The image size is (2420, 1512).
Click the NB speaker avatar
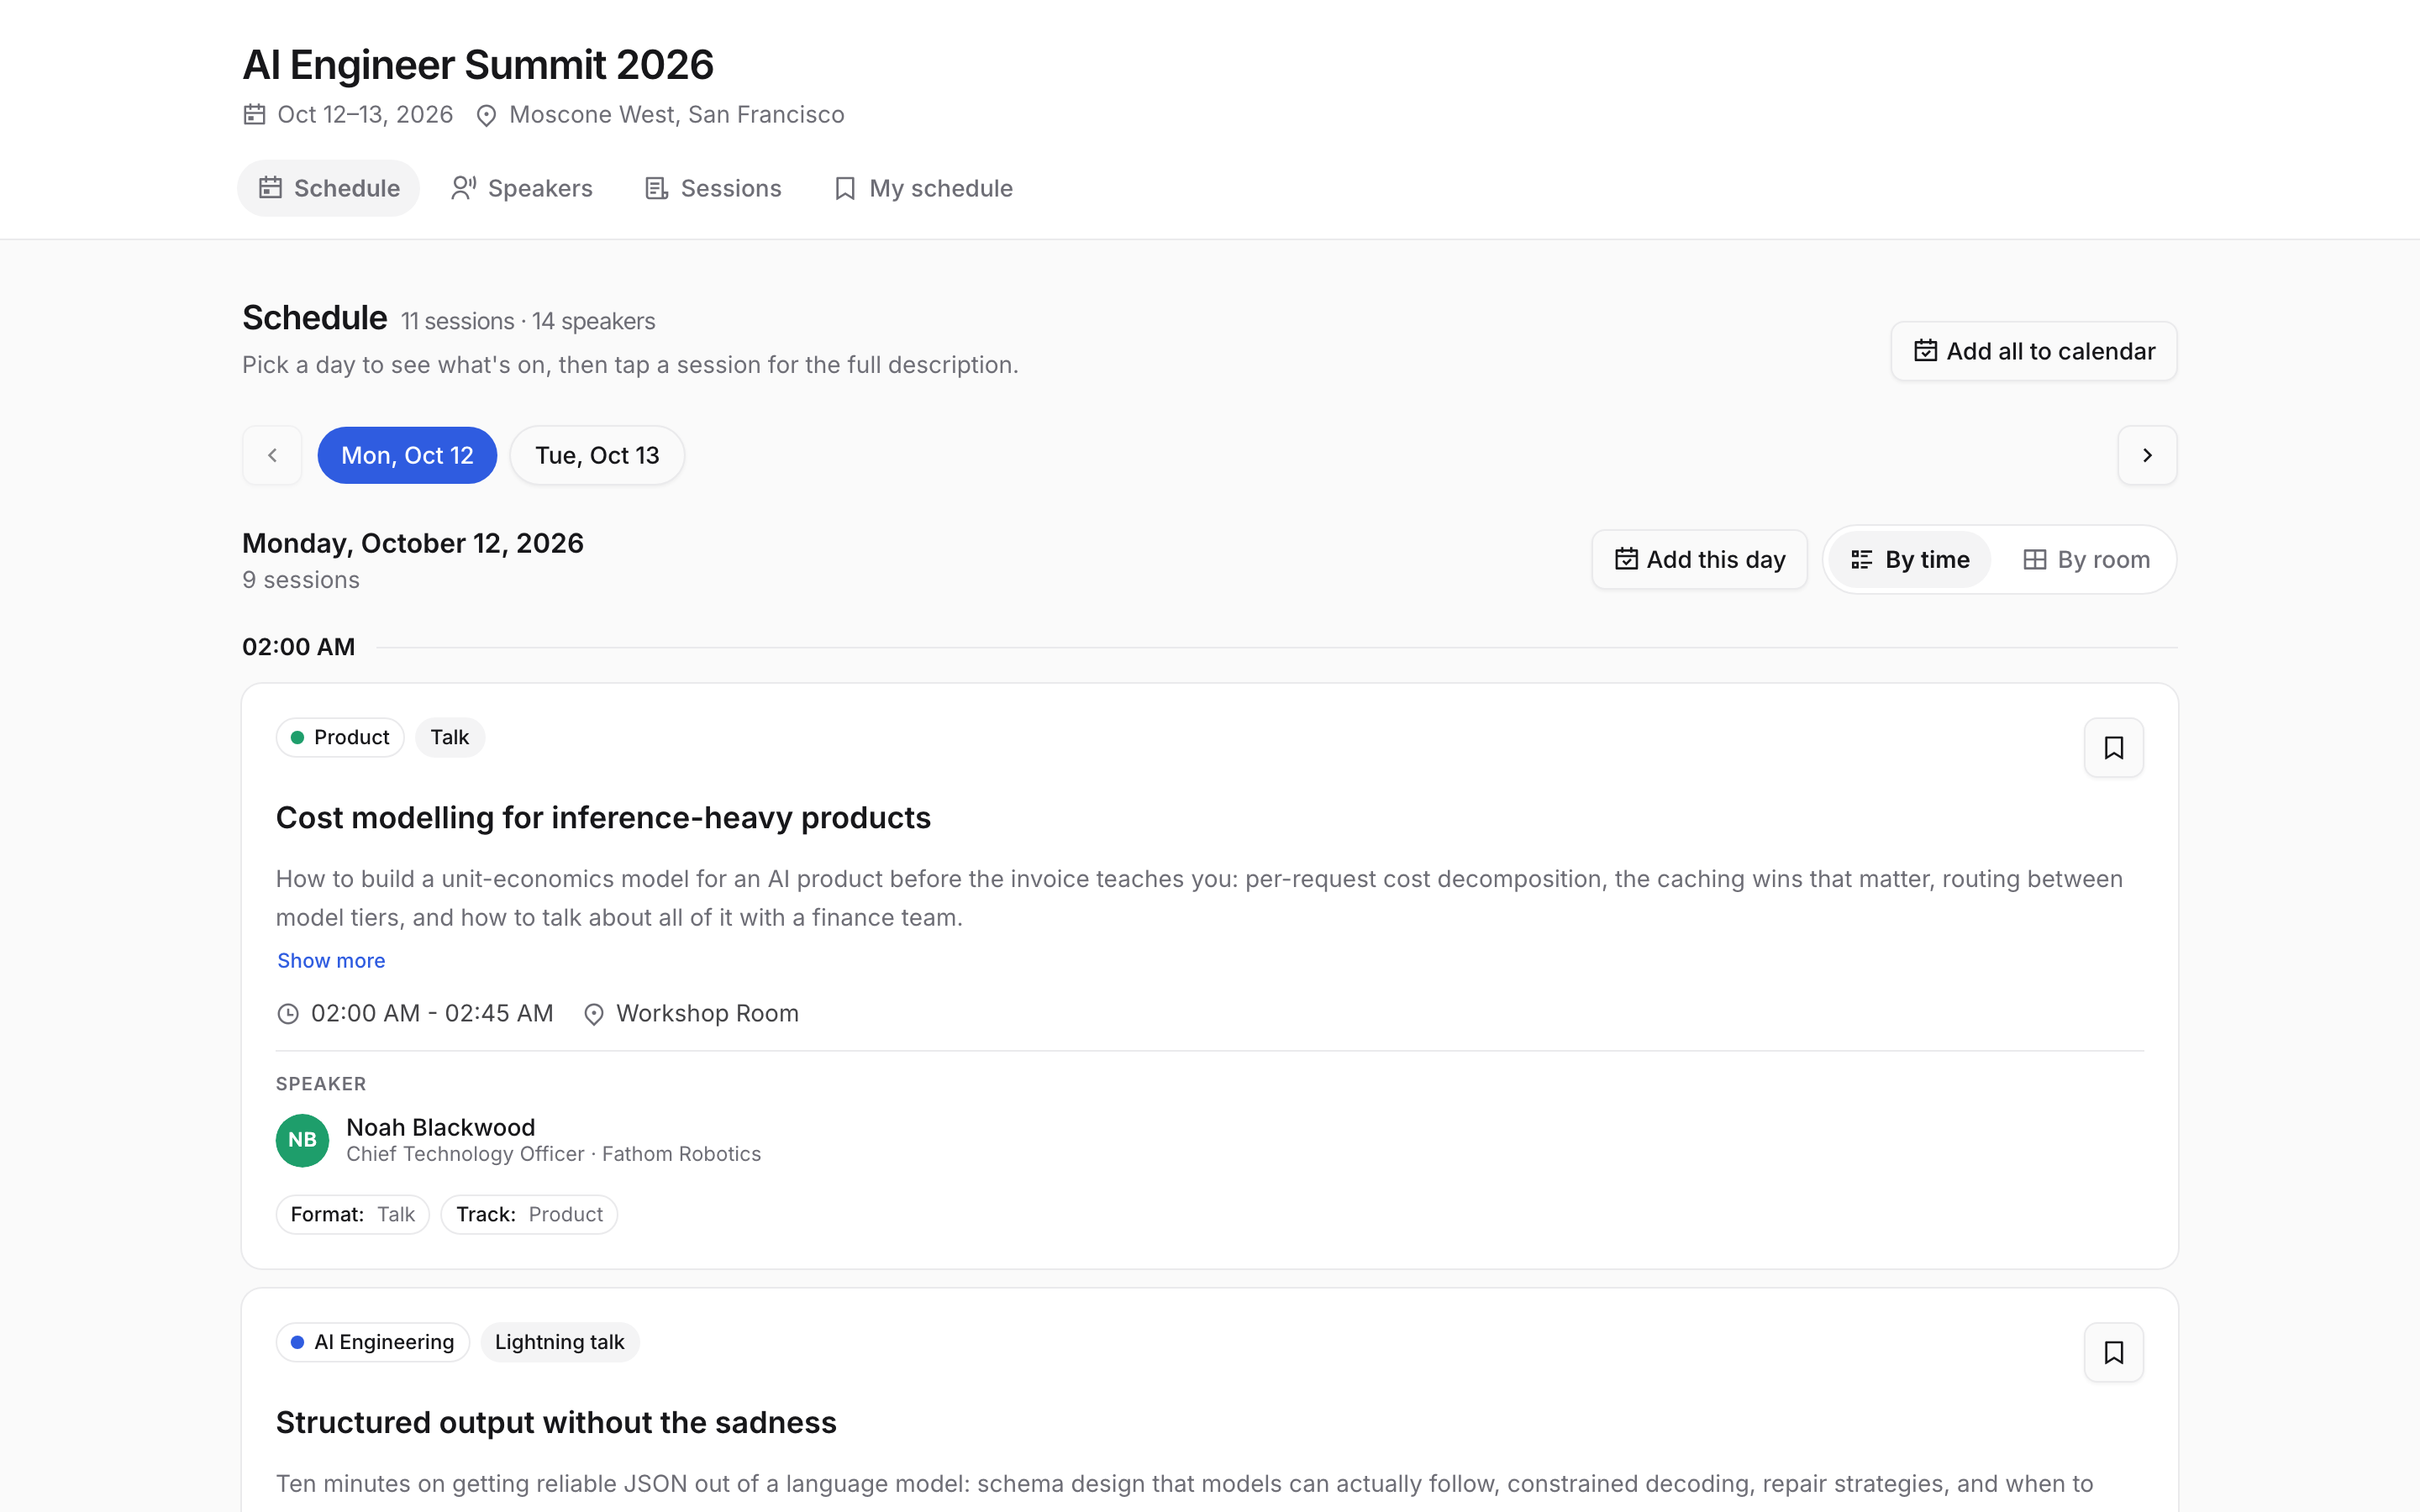(x=302, y=1140)
